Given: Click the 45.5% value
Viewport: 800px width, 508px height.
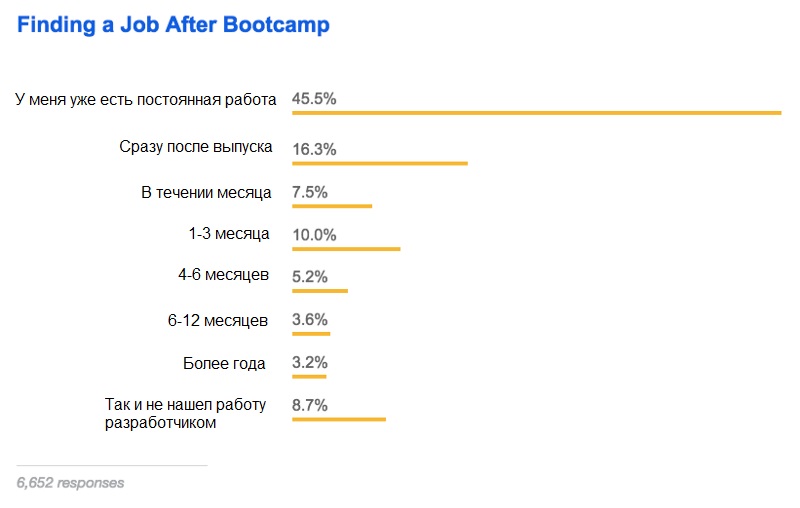Looking at the screenshot, I should (x=314, y=99).
